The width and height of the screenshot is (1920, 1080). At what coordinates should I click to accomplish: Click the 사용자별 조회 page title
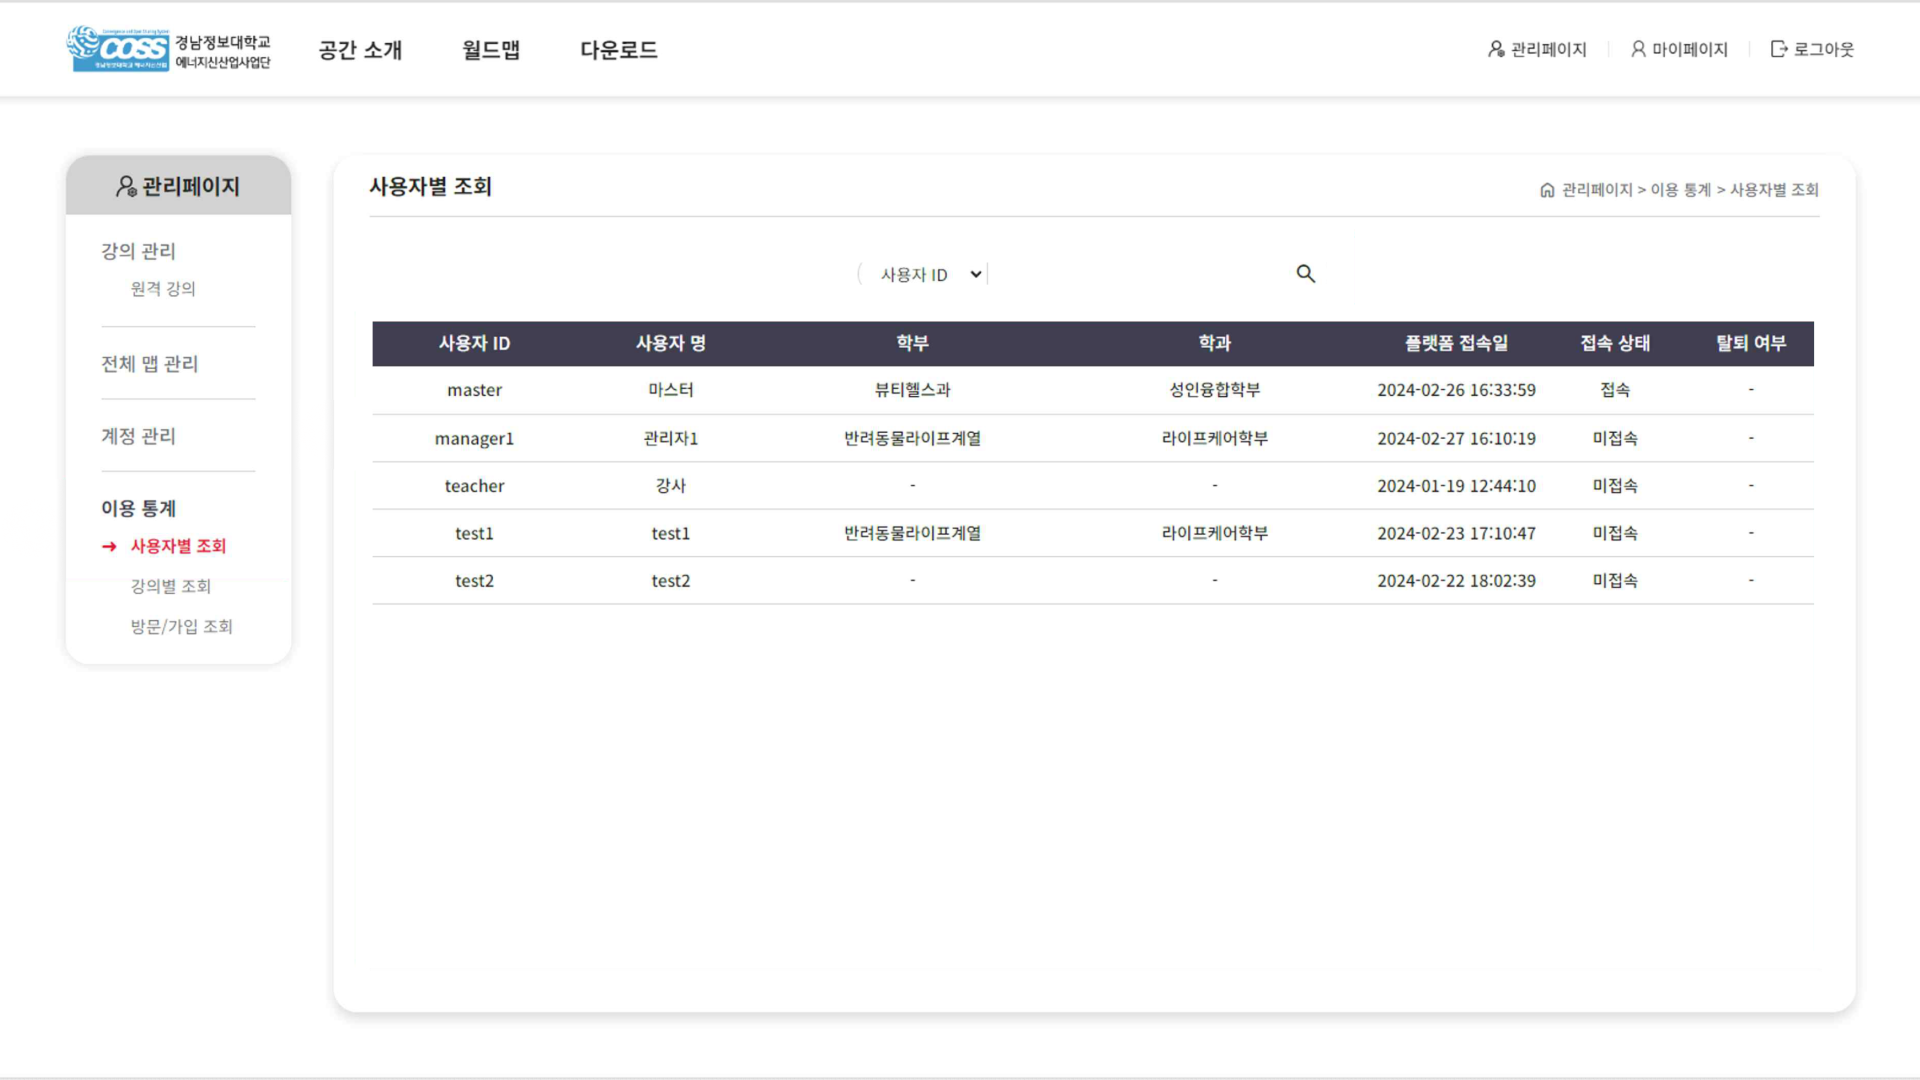pyautogui.click(x=430, y=187)
